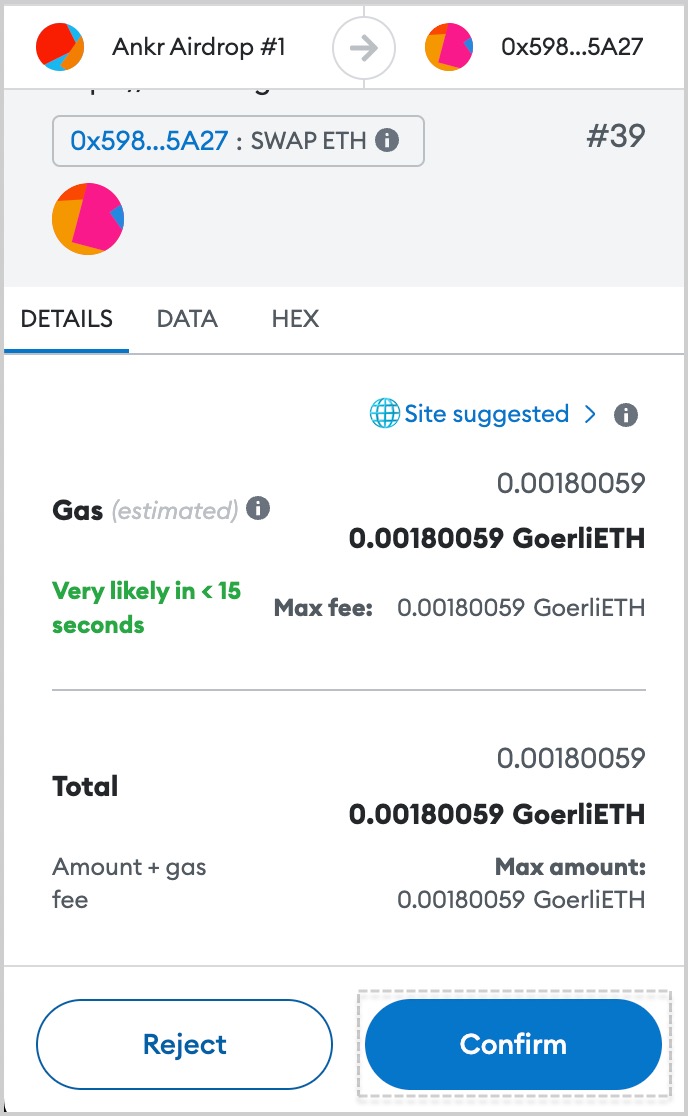Click the recipient 0x598...5A27 avatar in header
688x1116 pixels.
(449, 47)
